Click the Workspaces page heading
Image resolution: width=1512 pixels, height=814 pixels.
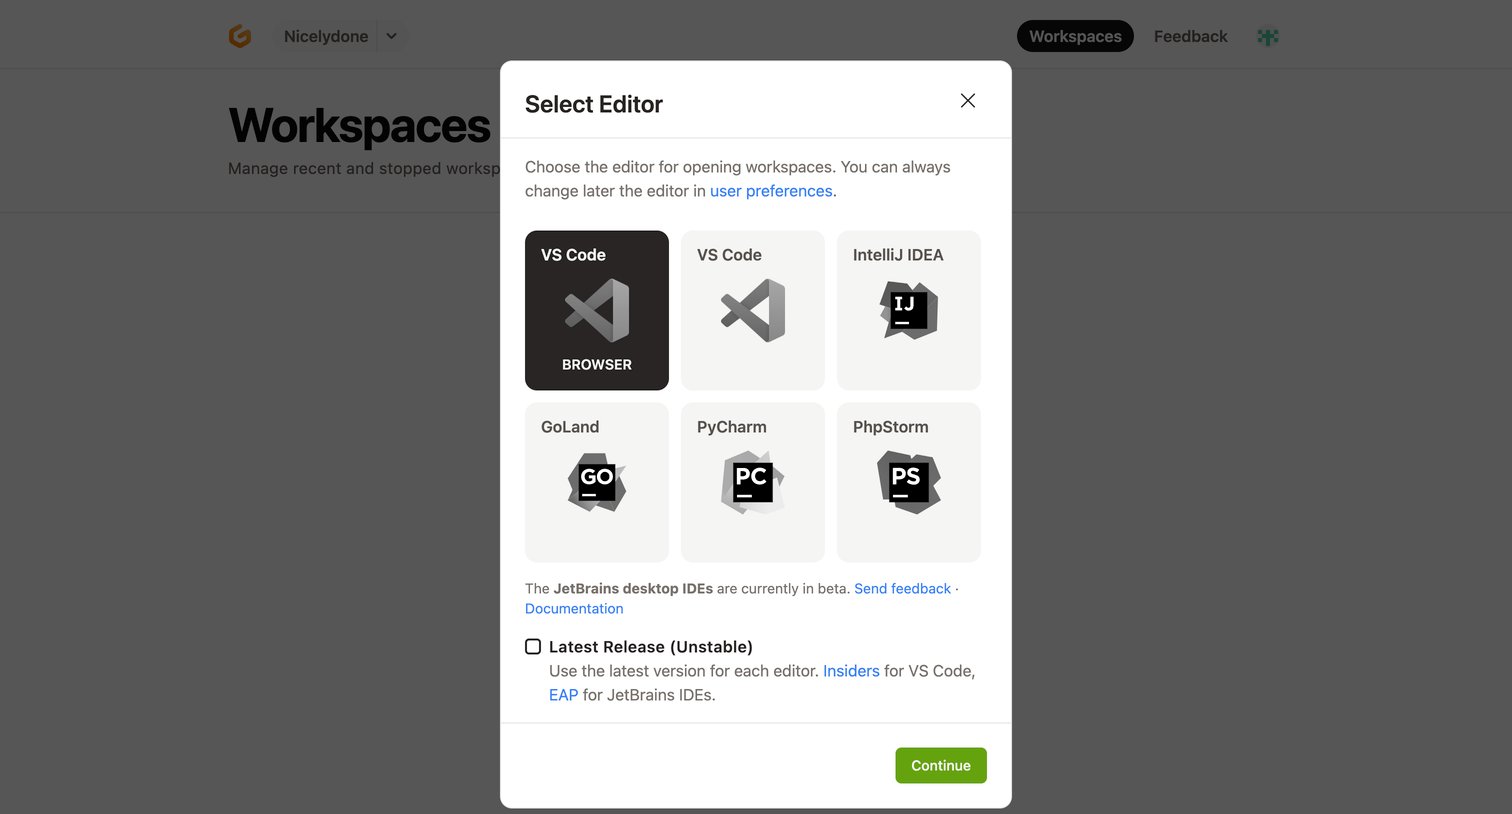(x=359, y=126)
